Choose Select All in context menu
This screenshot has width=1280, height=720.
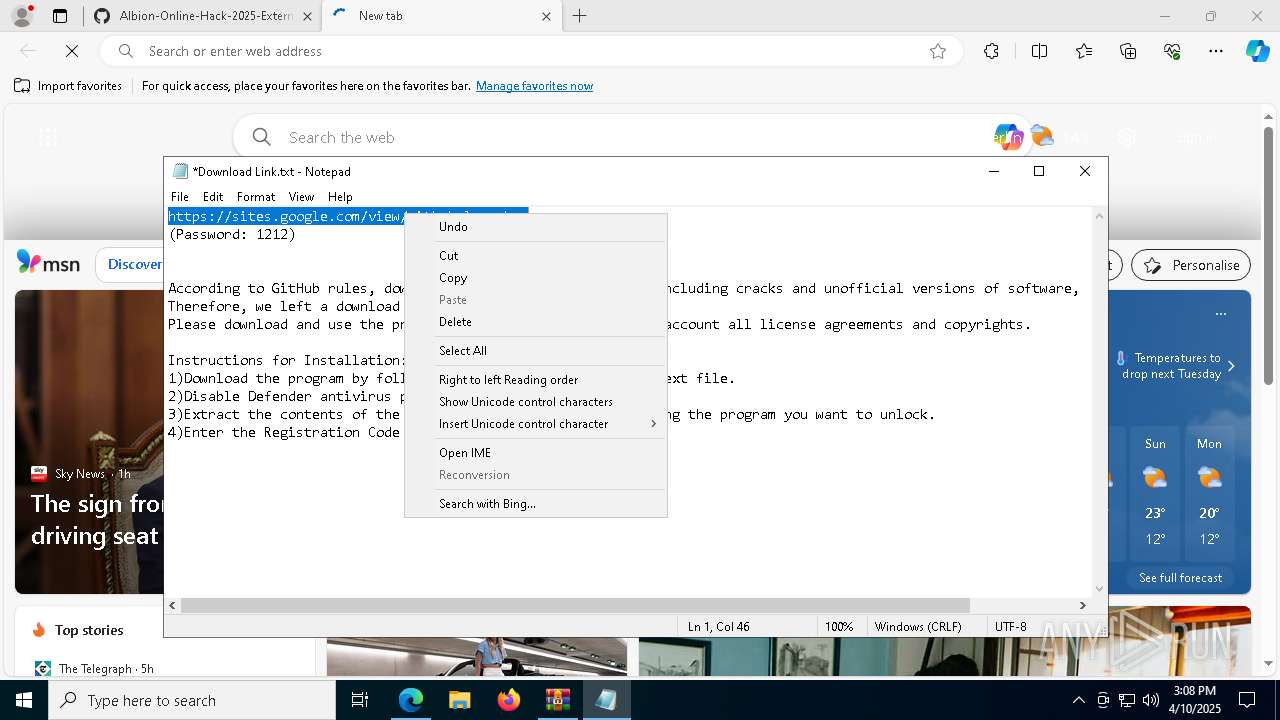click(535, 351)
